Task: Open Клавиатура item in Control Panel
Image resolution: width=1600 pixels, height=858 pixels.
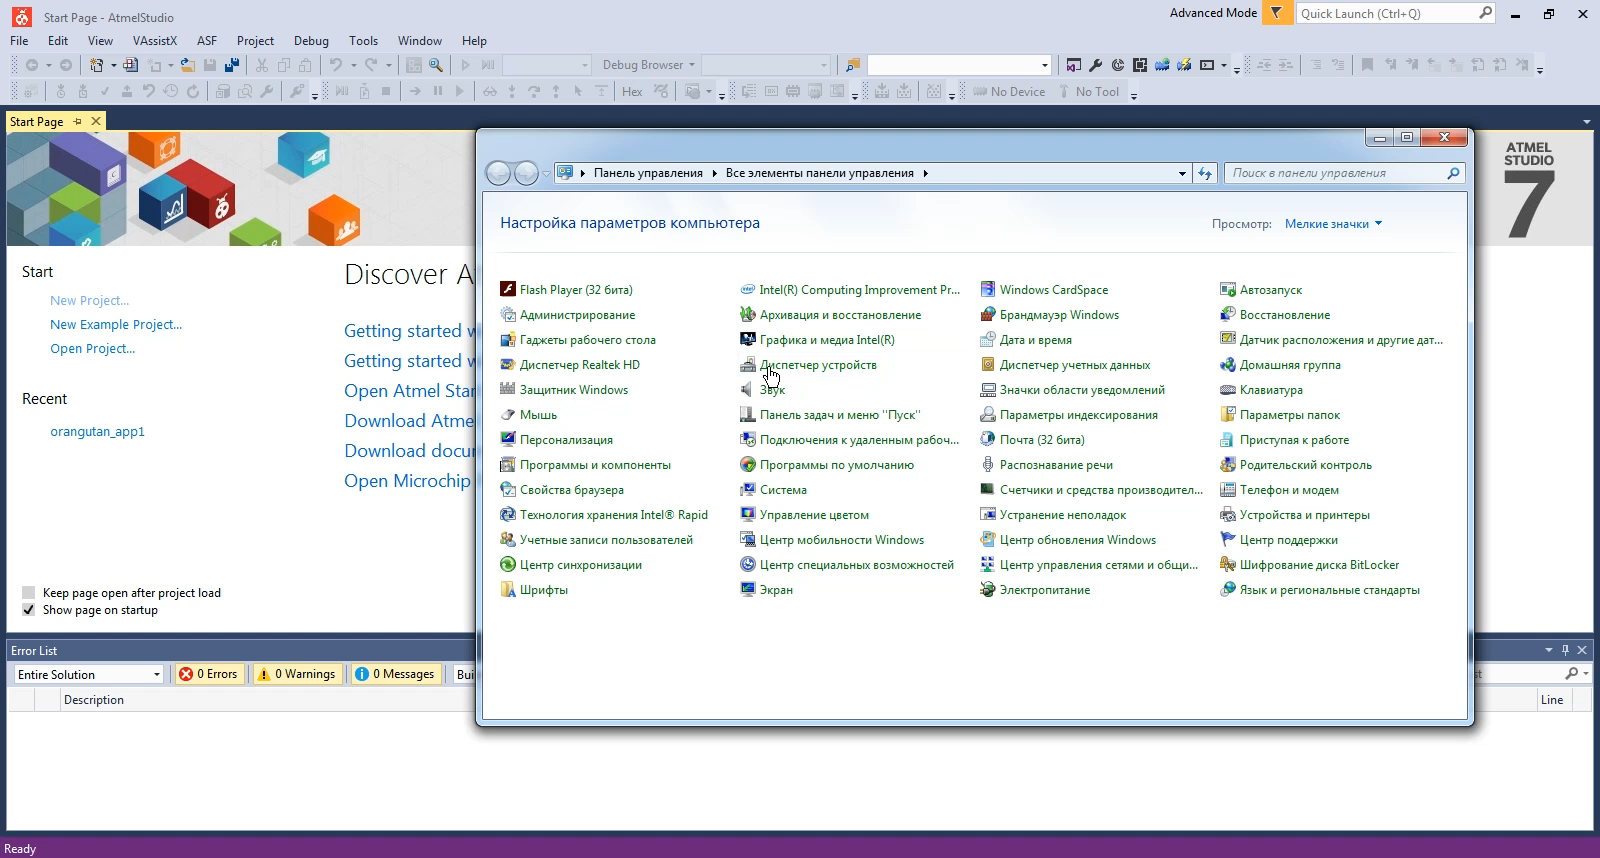Action: [x=1261, y=390]
